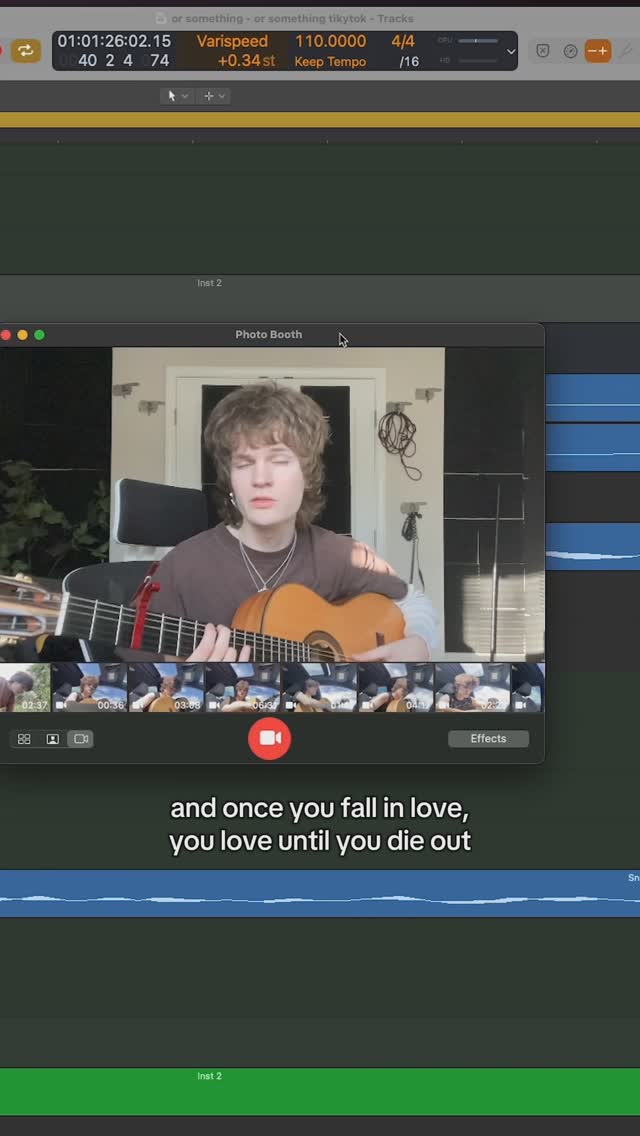
Task: Click the yellow cycle range strip in ruler
Action: (x=320, y=120)
